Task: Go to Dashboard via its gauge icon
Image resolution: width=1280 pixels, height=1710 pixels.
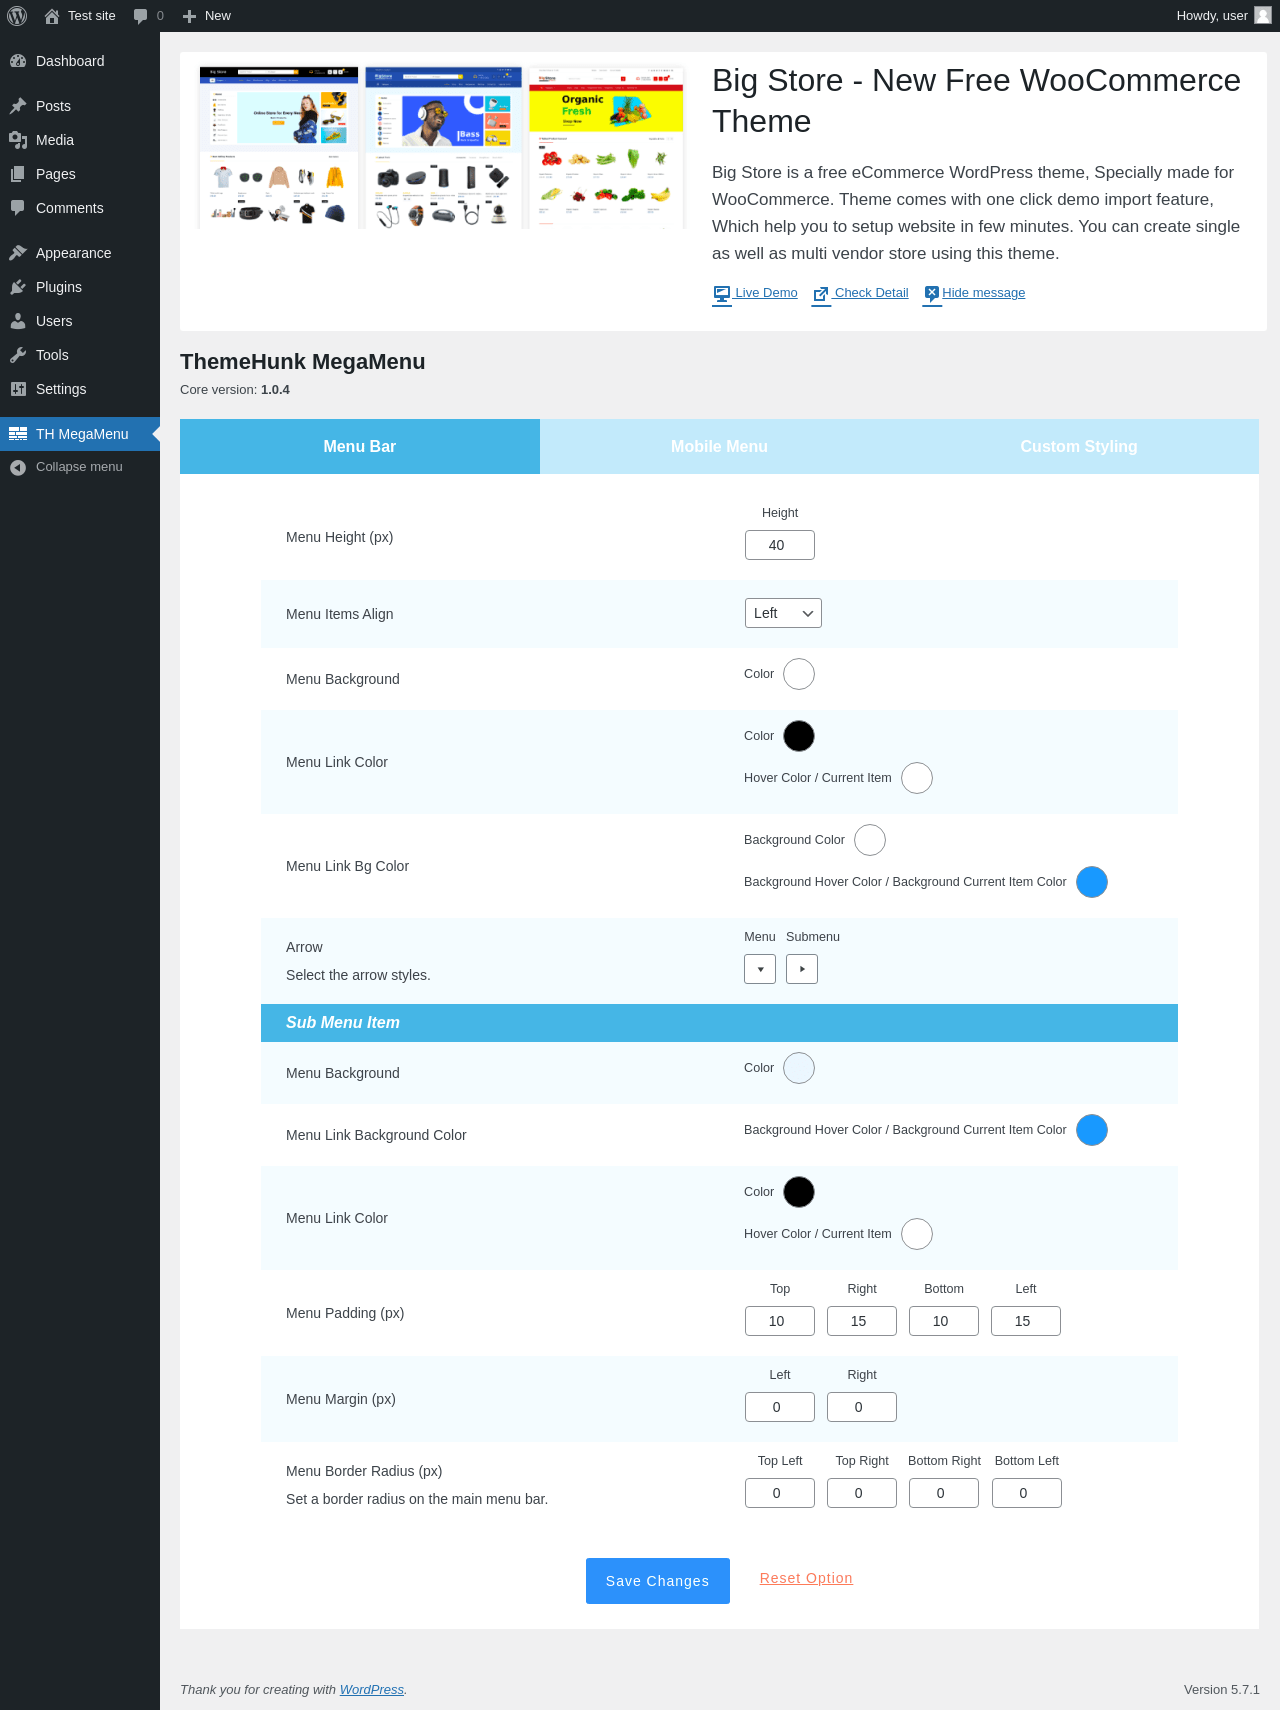Action: [x=18, y=61]
